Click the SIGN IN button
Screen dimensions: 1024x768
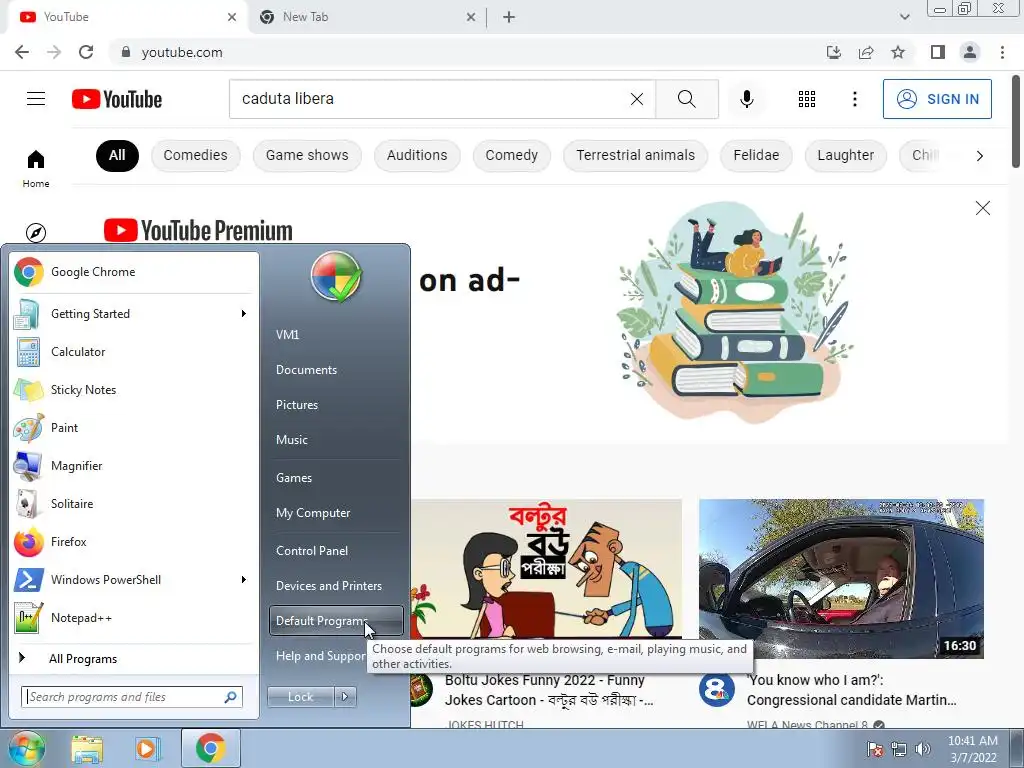tap(937, 99)
